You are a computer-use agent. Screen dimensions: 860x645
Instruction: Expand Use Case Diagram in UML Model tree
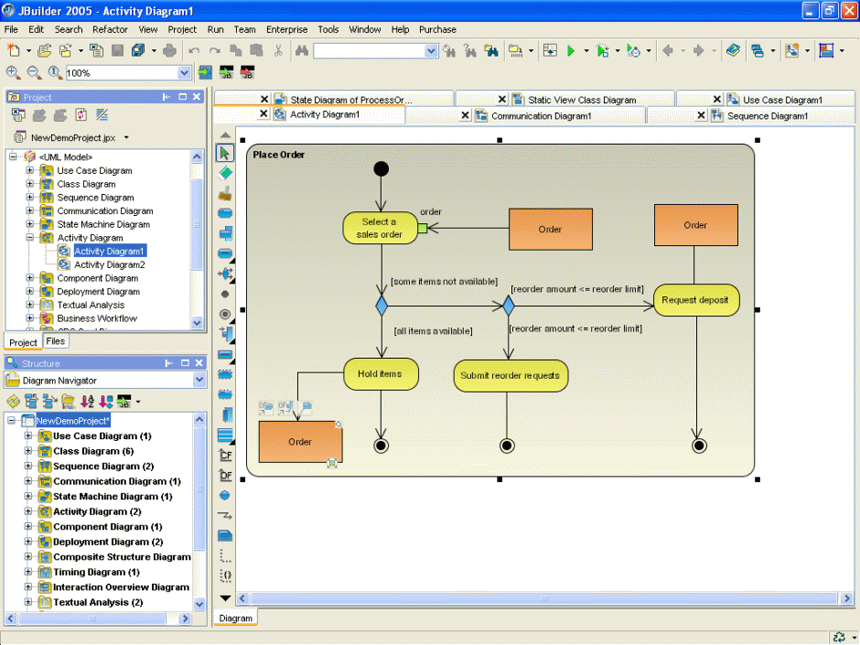pos(30,171)
